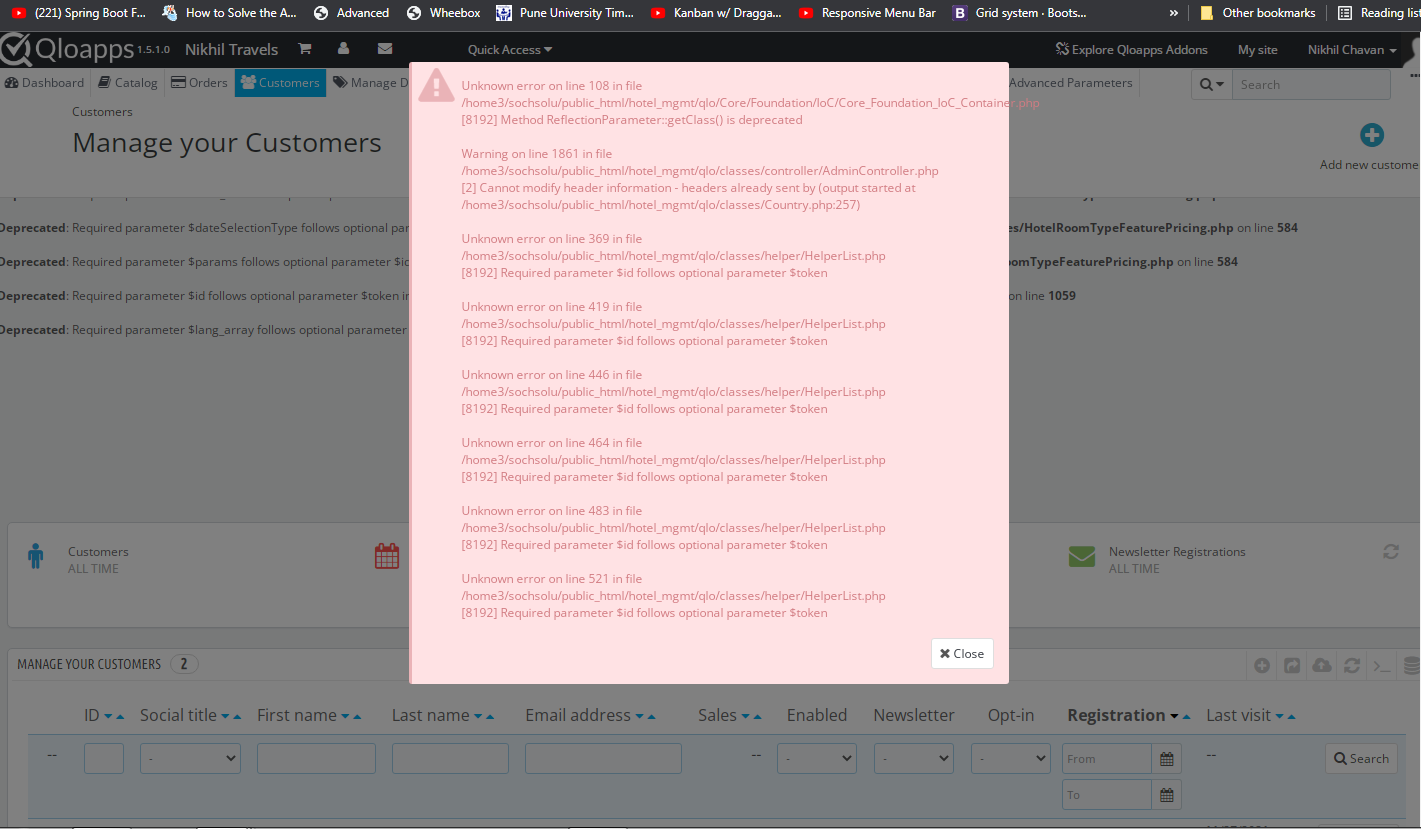Click the SQL query terminal icon
Image resolution: width=1421 pixels, height=829 pixels.
coord(1382,665)
